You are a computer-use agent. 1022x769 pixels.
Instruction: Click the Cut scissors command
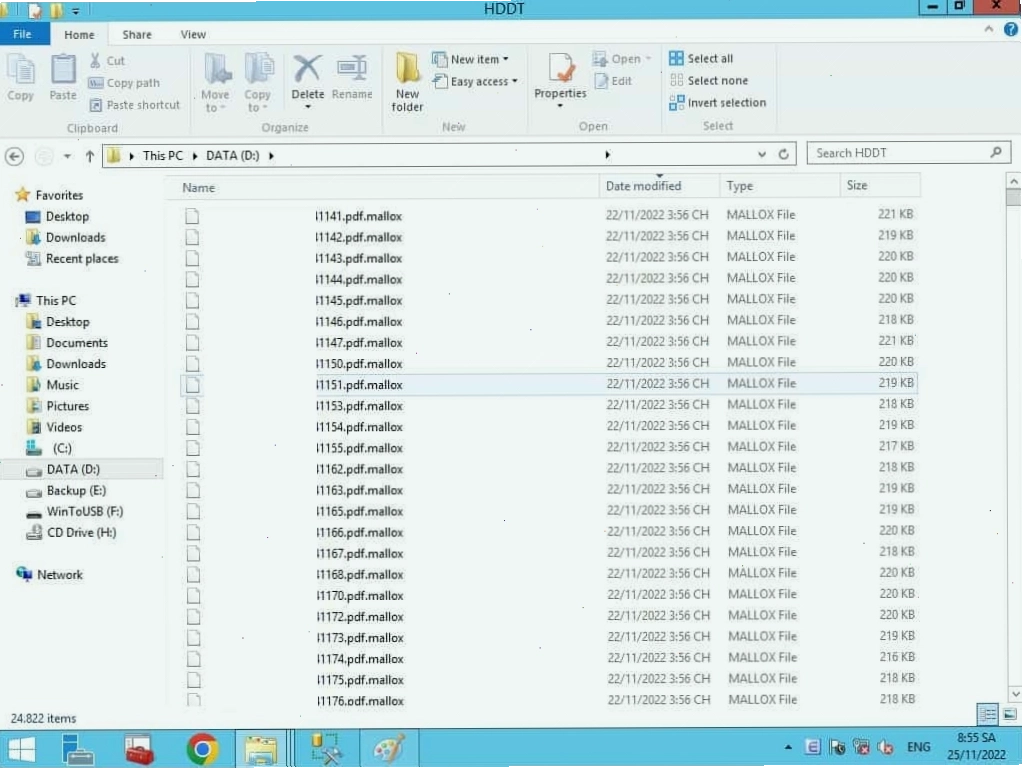tap(107, 61)
